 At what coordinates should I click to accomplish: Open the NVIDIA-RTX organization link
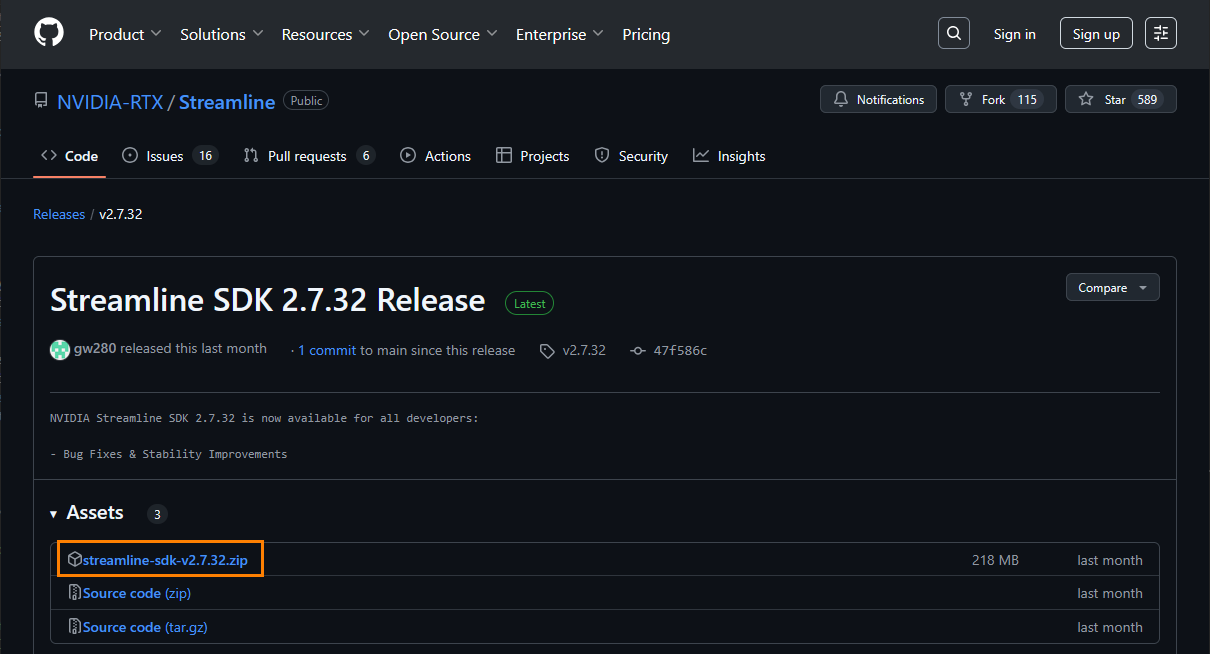110,102
